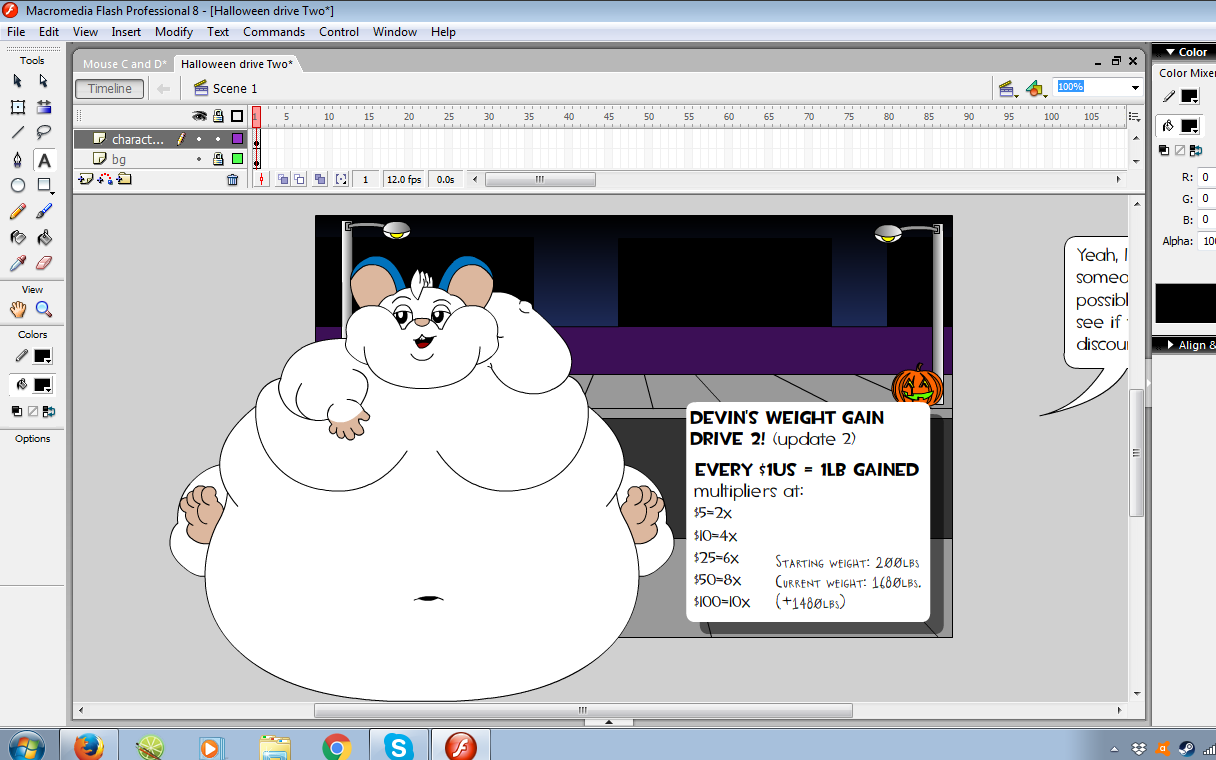1216x760 pixels.
Task: Toggle outline for character layer purple square
Action: 237,139
